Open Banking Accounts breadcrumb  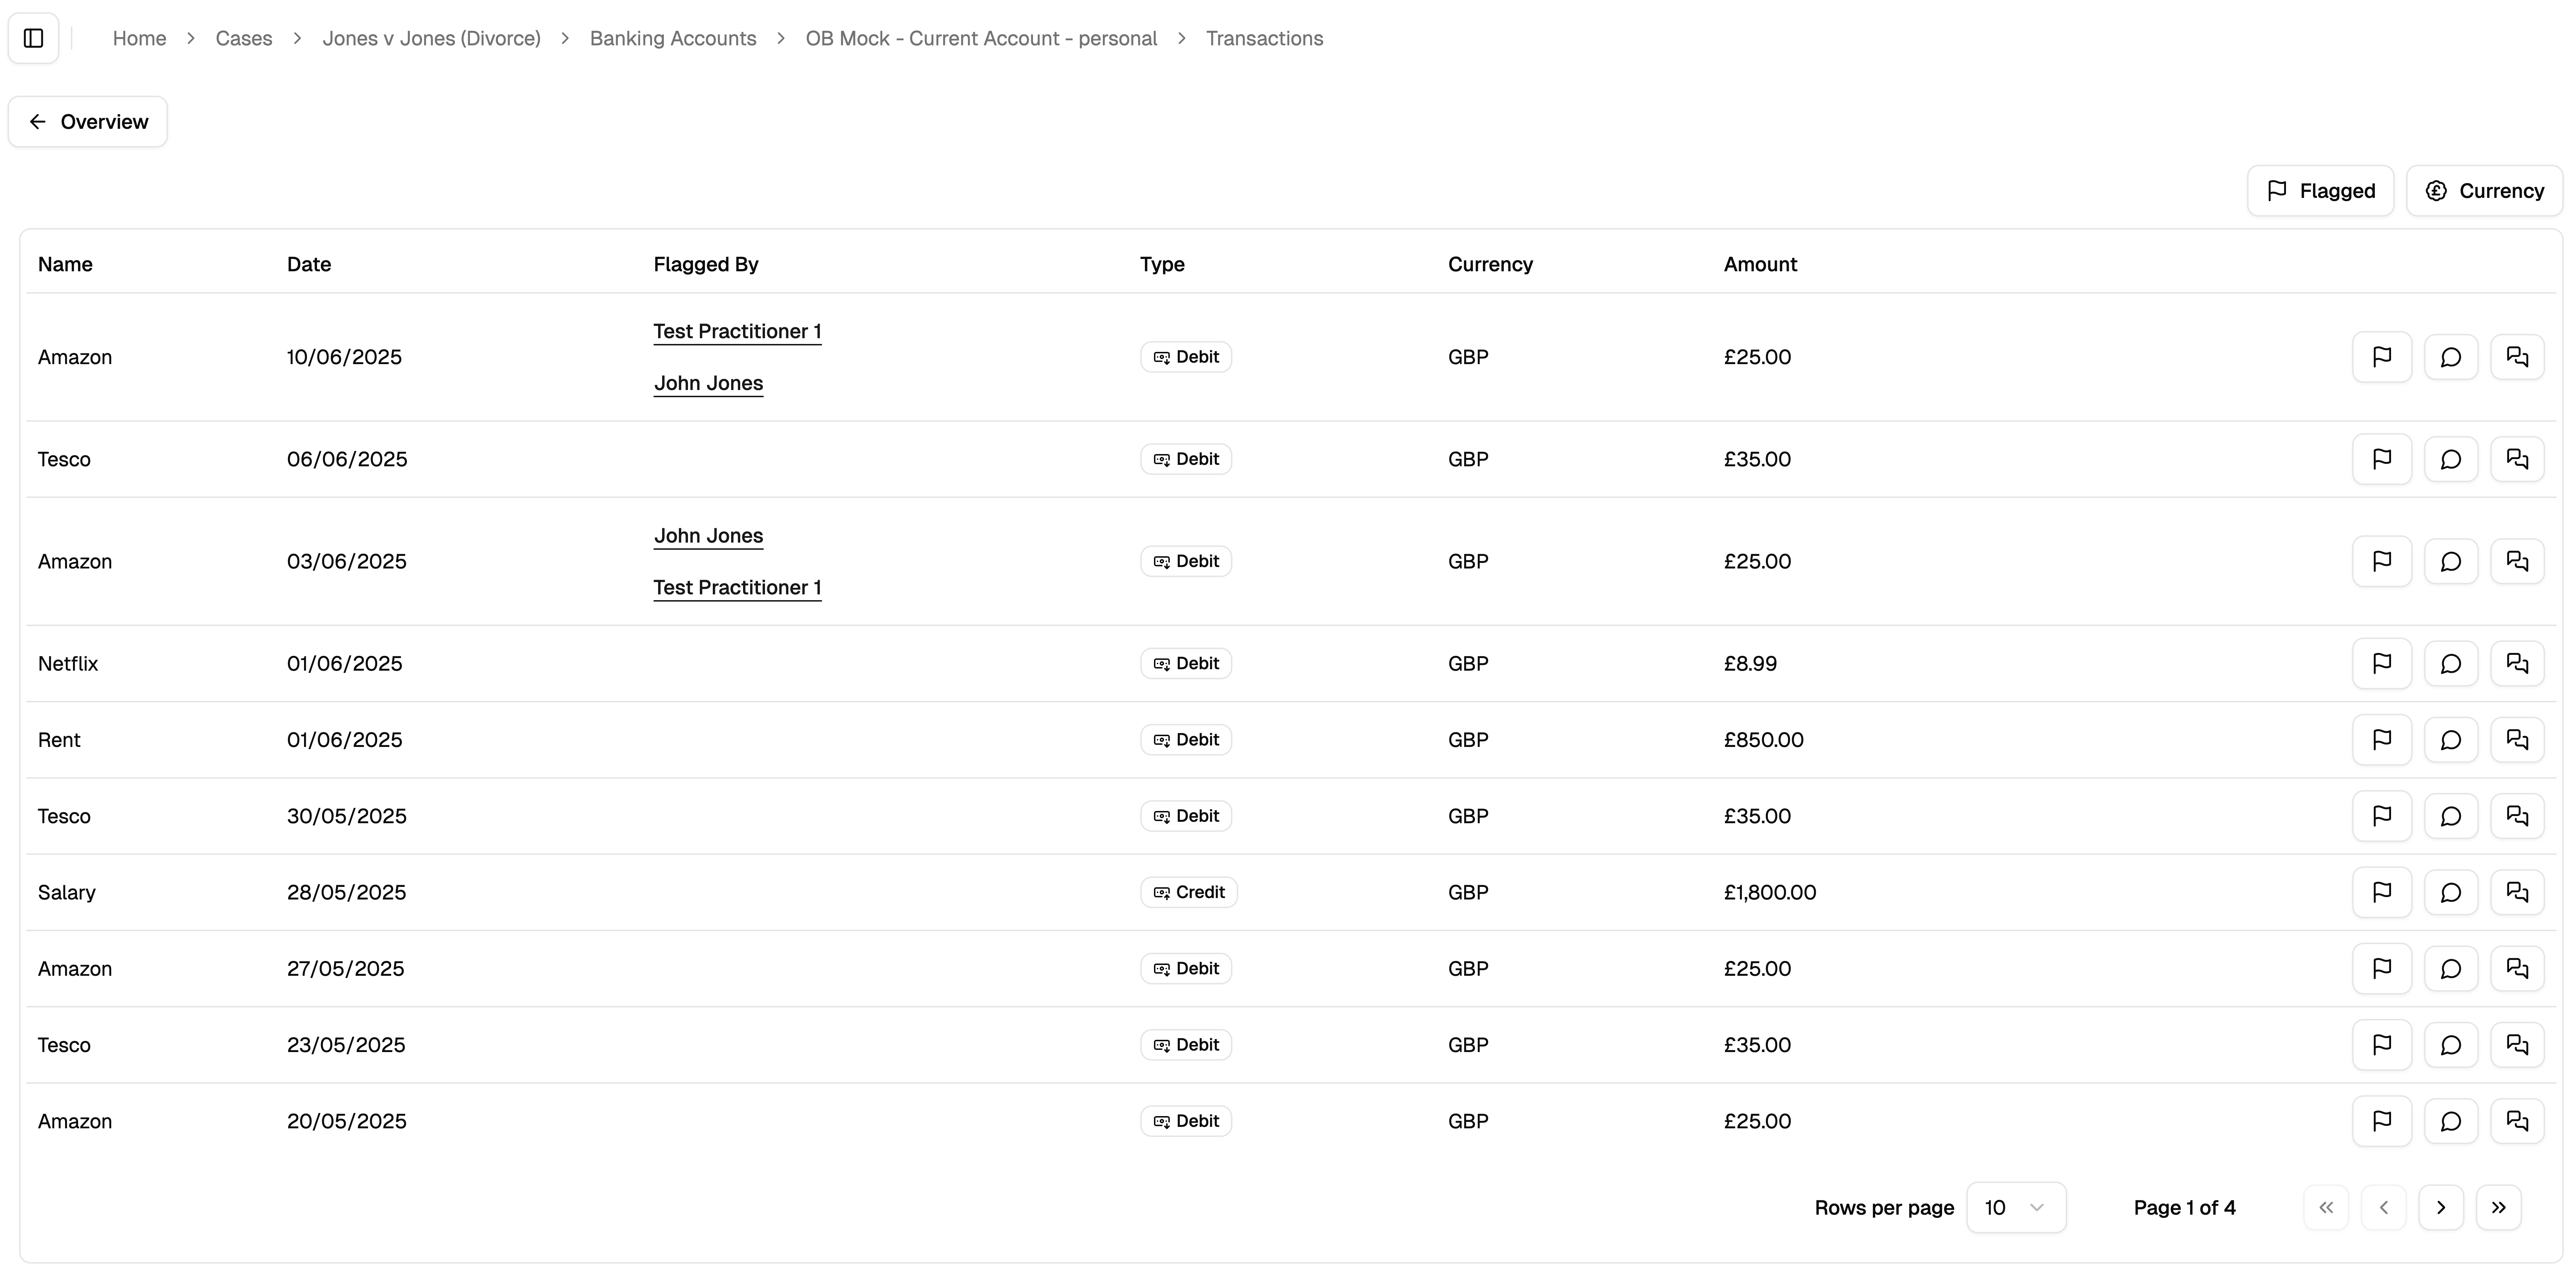(x=672, y=38)
